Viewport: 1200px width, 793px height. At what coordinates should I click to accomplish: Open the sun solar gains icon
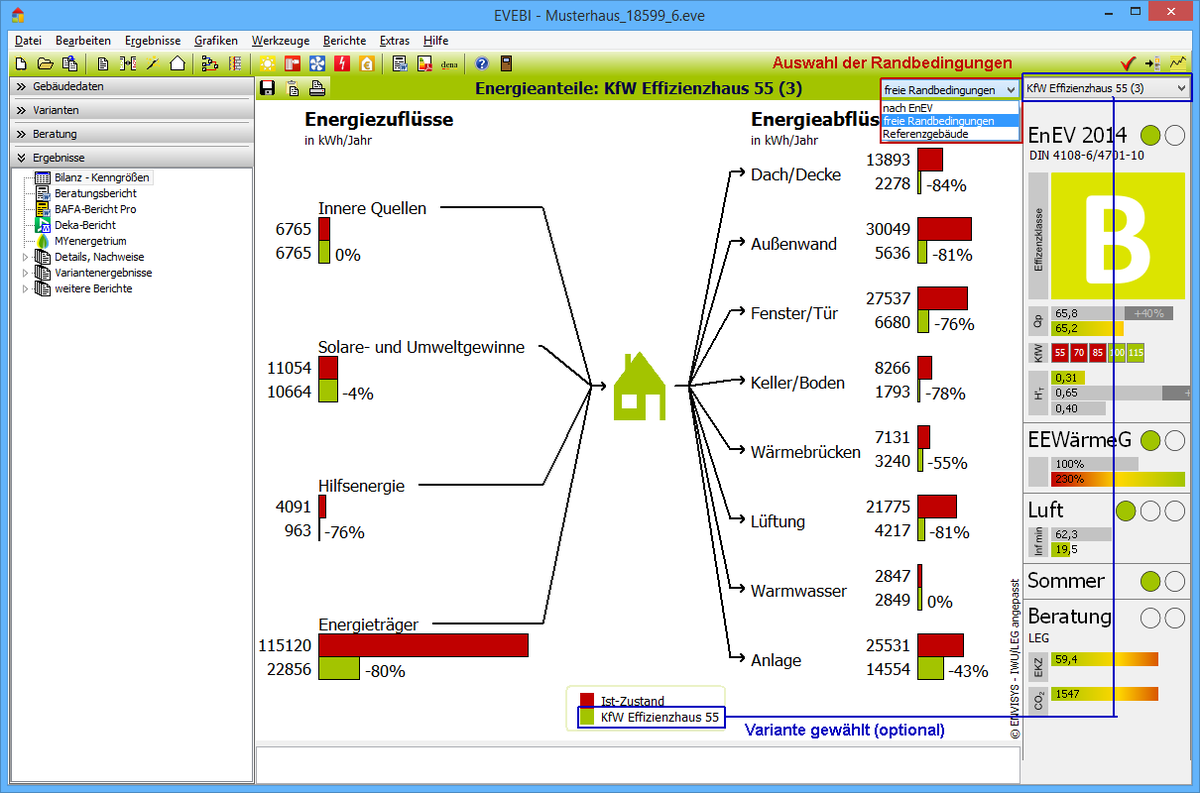(267, 63)
